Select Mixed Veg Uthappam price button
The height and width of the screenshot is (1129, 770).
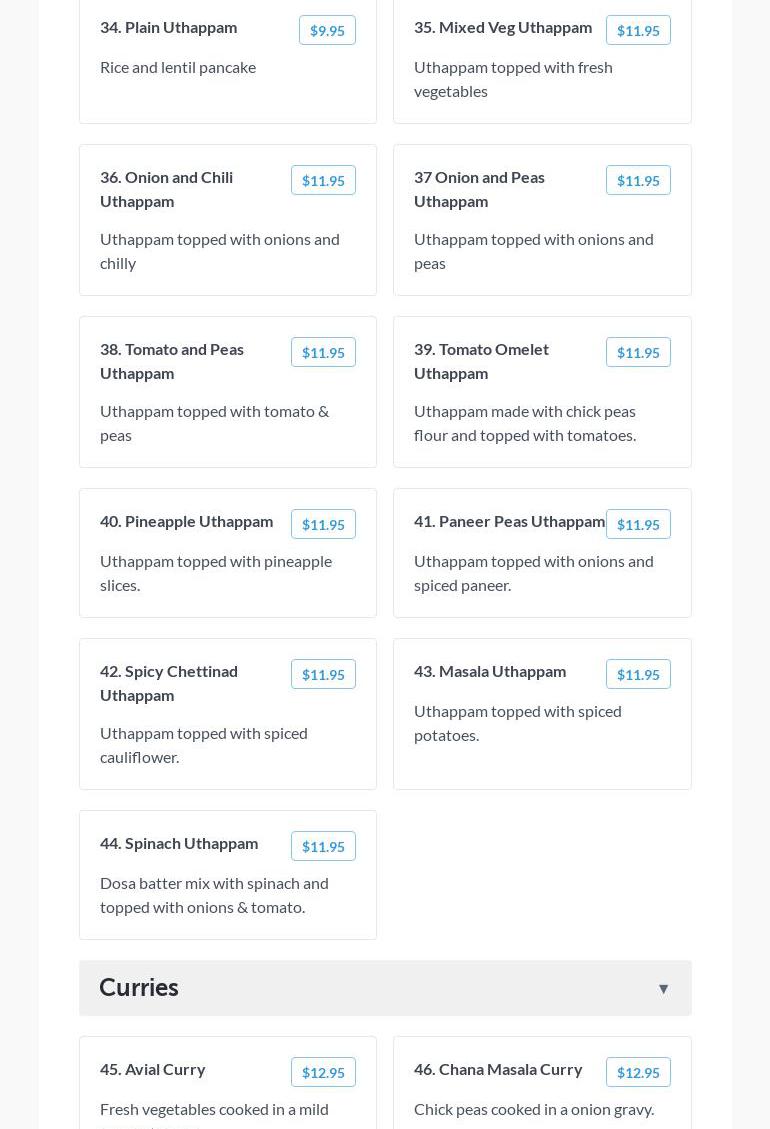click(x=638, y=31)
